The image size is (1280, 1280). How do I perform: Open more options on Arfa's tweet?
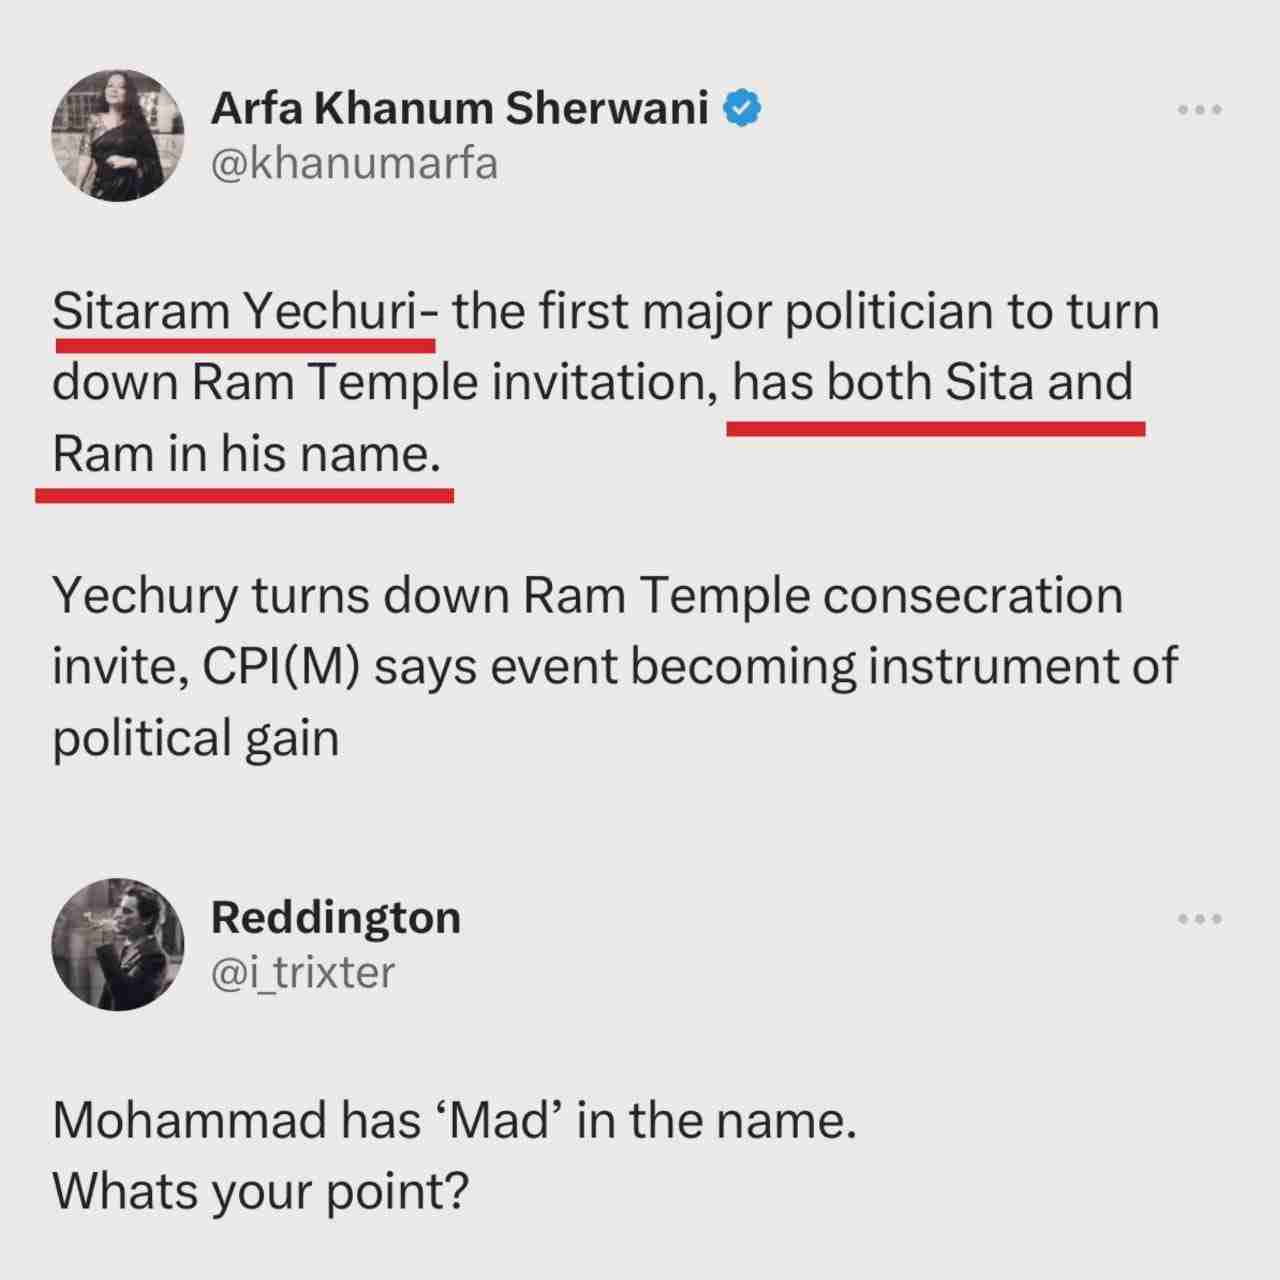[1199, 110]
